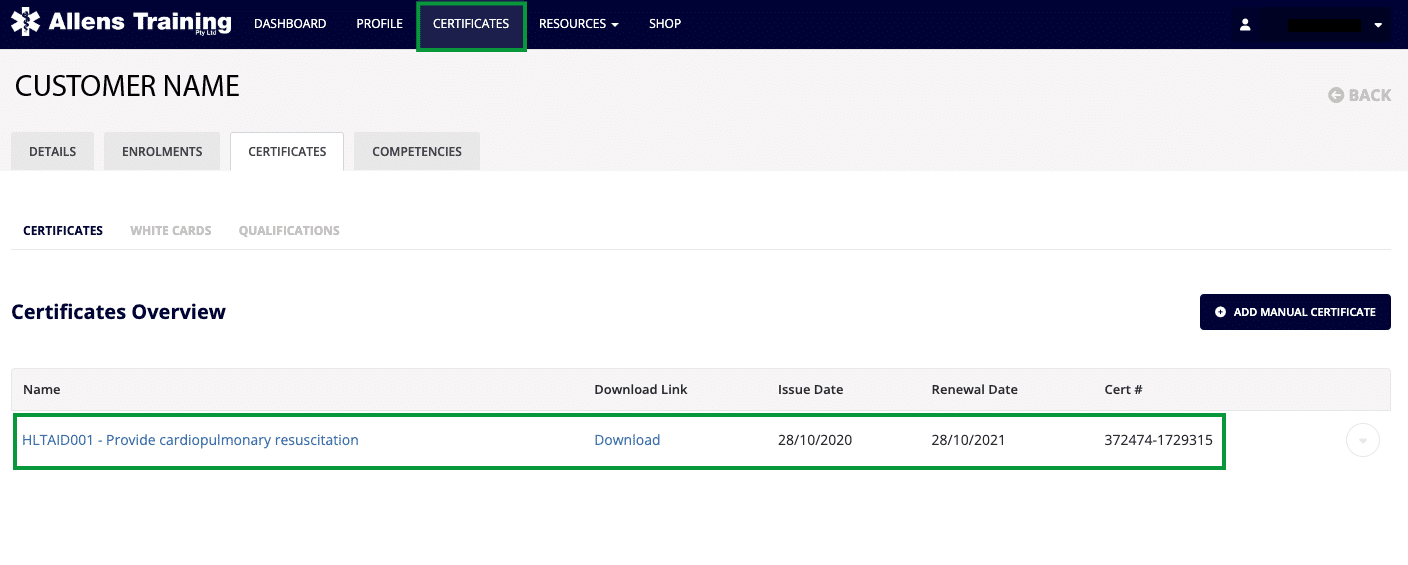Open the user account dropdown arrow
1408x565 pixels.
coord(1378,25)
